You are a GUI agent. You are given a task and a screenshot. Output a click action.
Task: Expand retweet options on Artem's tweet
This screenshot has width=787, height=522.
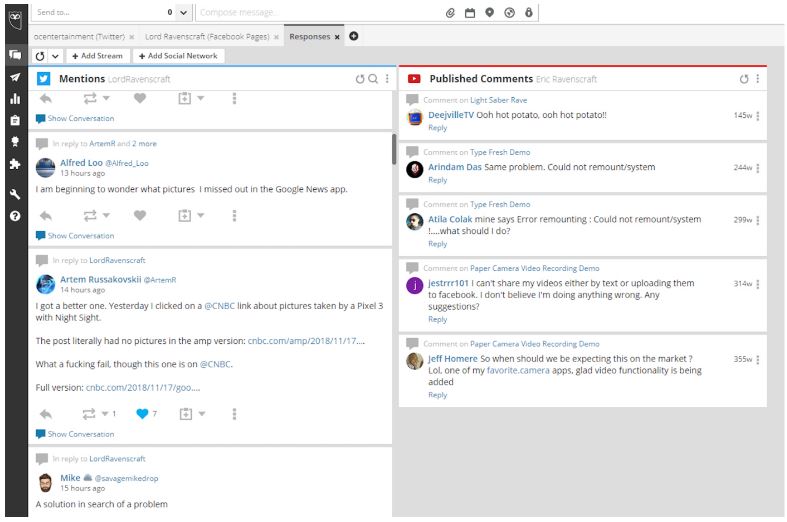pyautogui.click(x=105, y=414)
